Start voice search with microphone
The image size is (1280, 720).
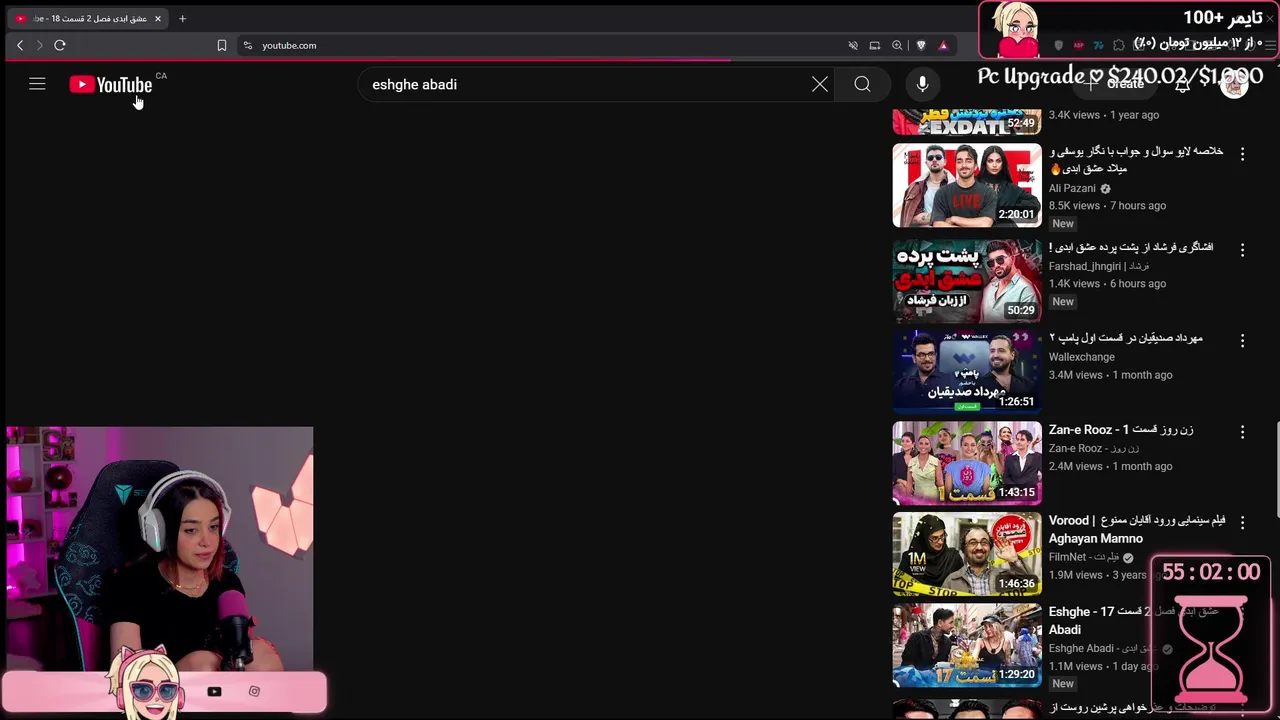[x=922, y=84]
